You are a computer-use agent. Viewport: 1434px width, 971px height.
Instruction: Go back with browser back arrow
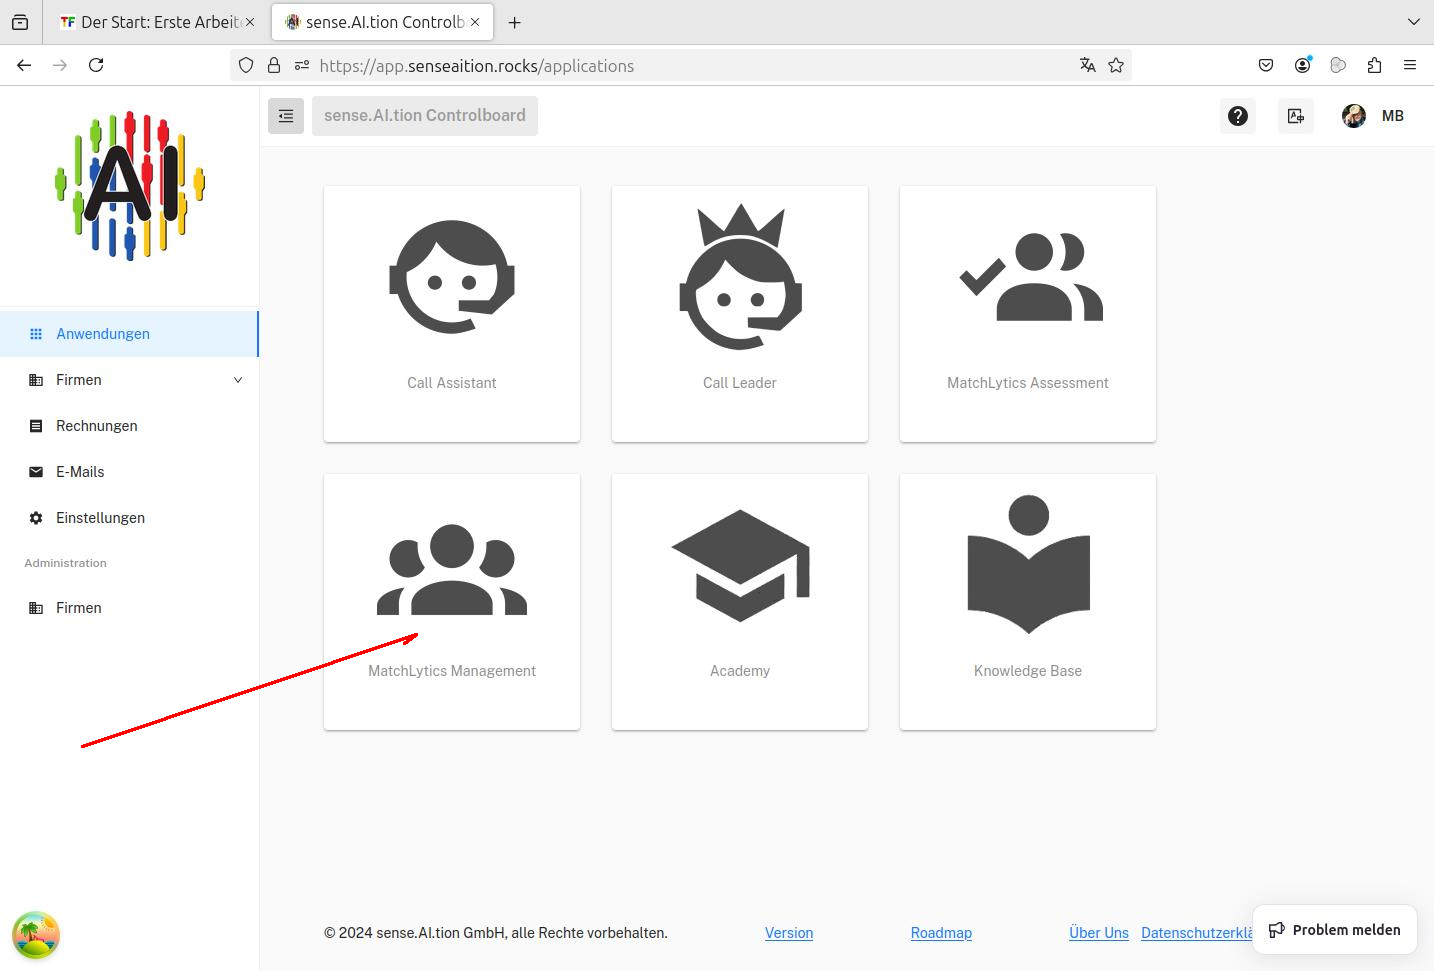(24, 65)
